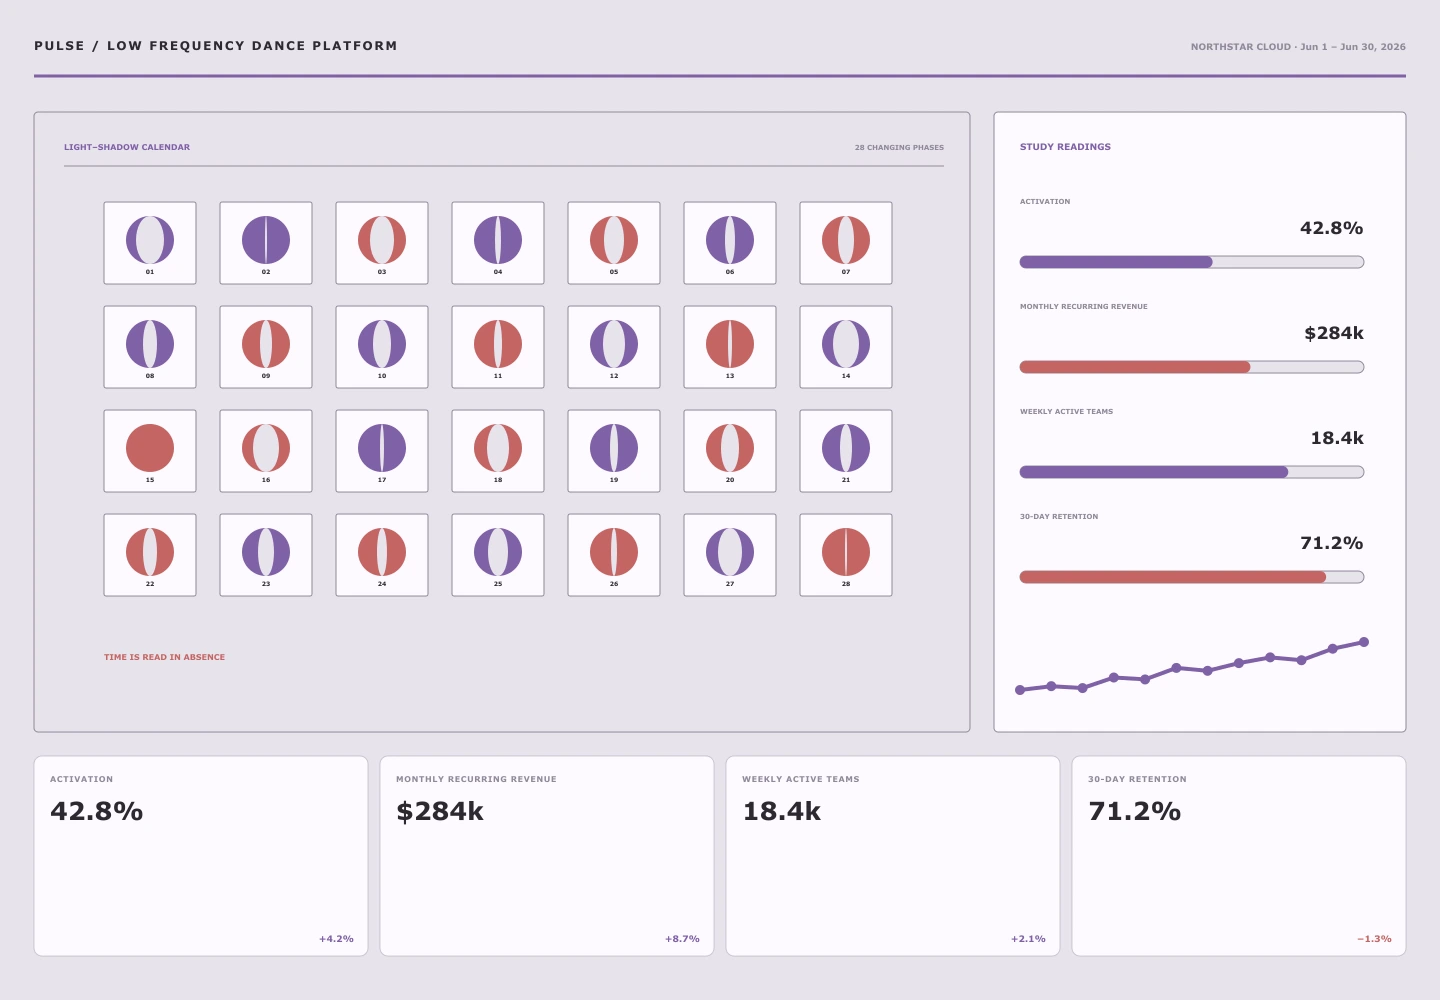Click the '−1.3%' change value
The width and height of the screenshot is (1440, 1000).
1374,939
